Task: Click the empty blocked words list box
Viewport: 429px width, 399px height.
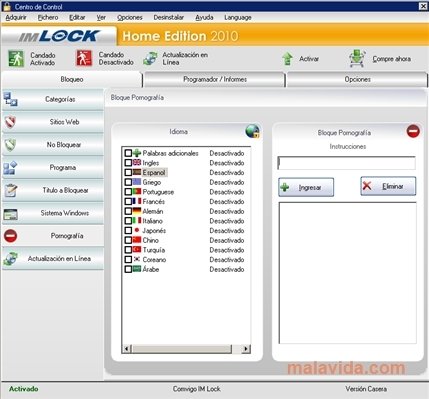Action: click(348, 273)
